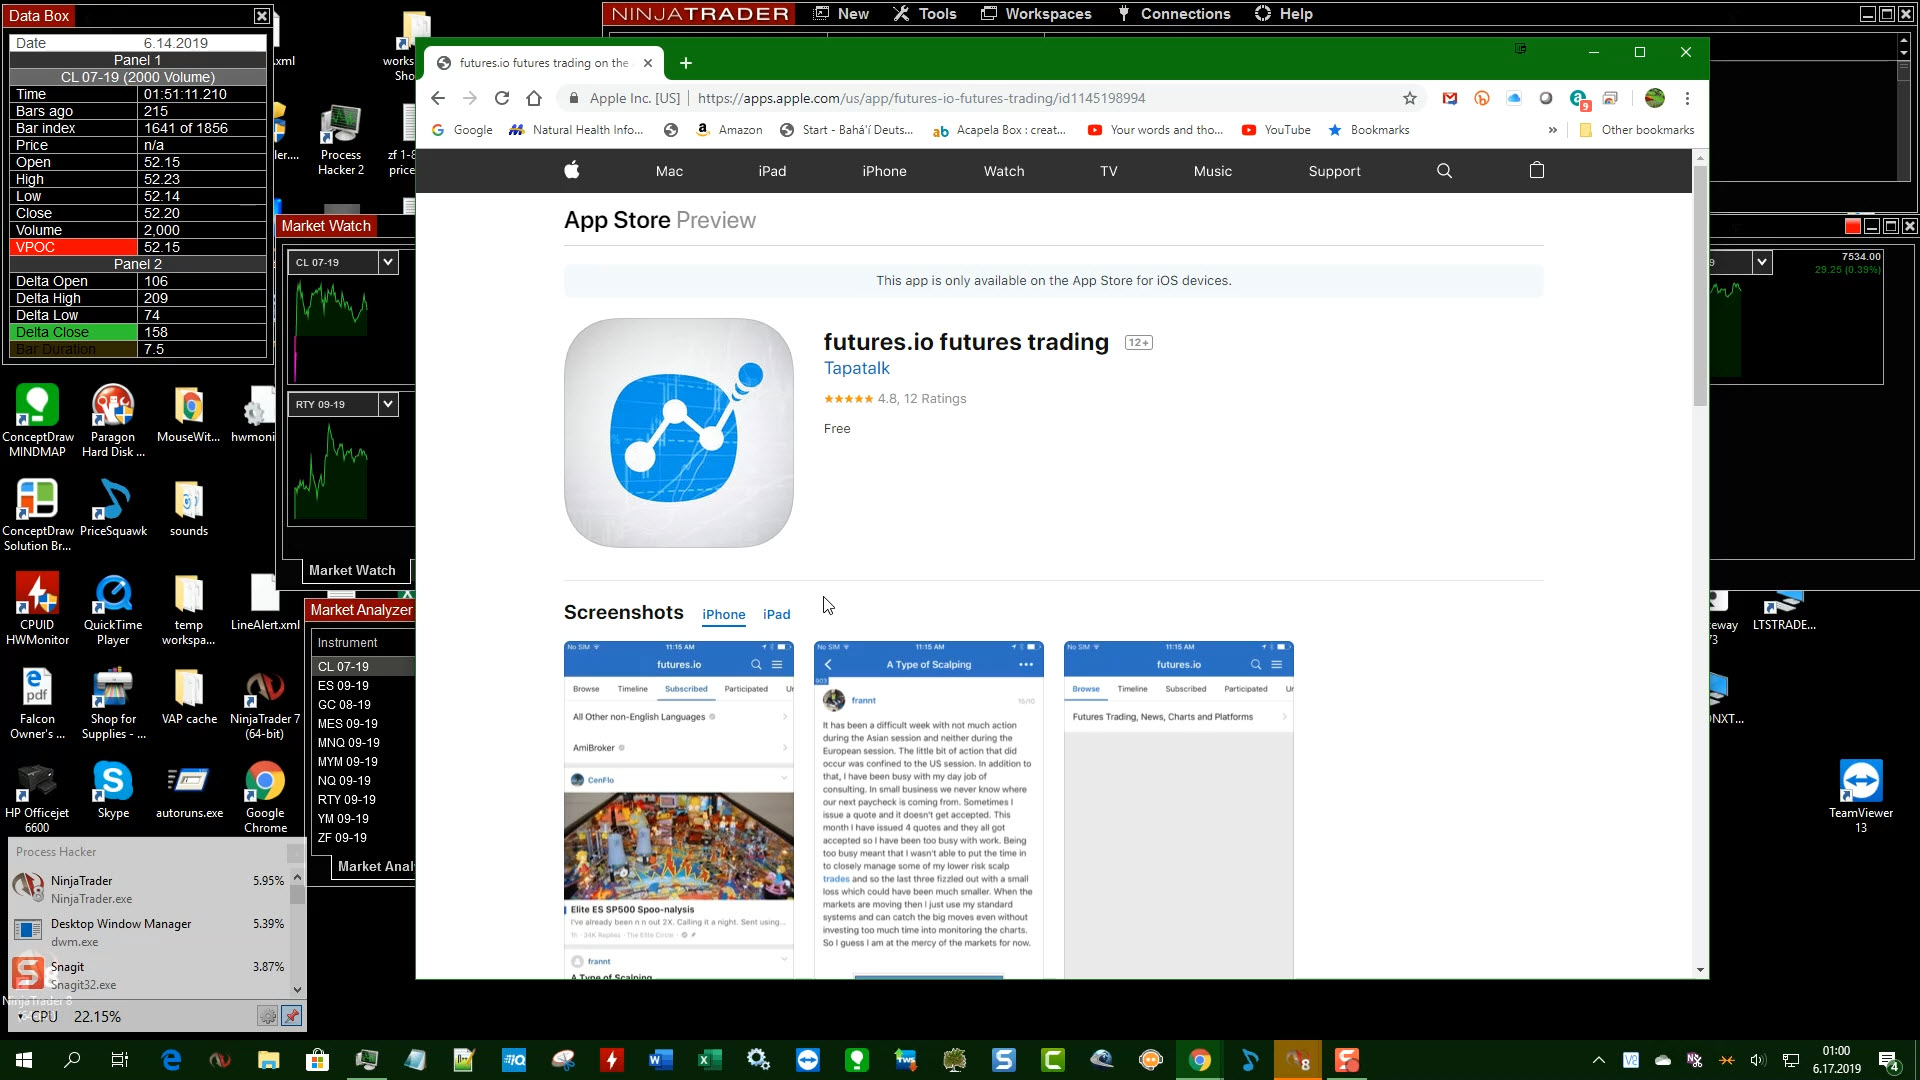
Task: Open the Gmail extension icon in Chrome
Action: (1450, 98)
